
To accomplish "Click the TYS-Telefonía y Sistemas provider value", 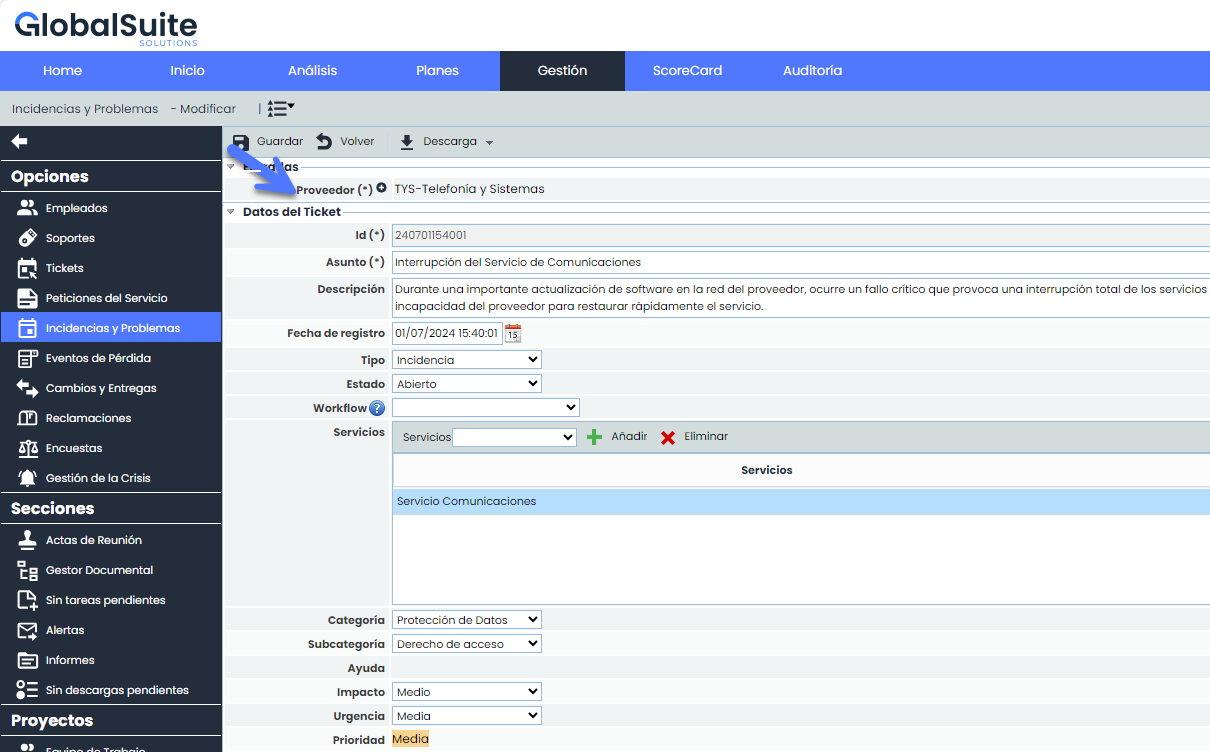I will coord(469,189).
